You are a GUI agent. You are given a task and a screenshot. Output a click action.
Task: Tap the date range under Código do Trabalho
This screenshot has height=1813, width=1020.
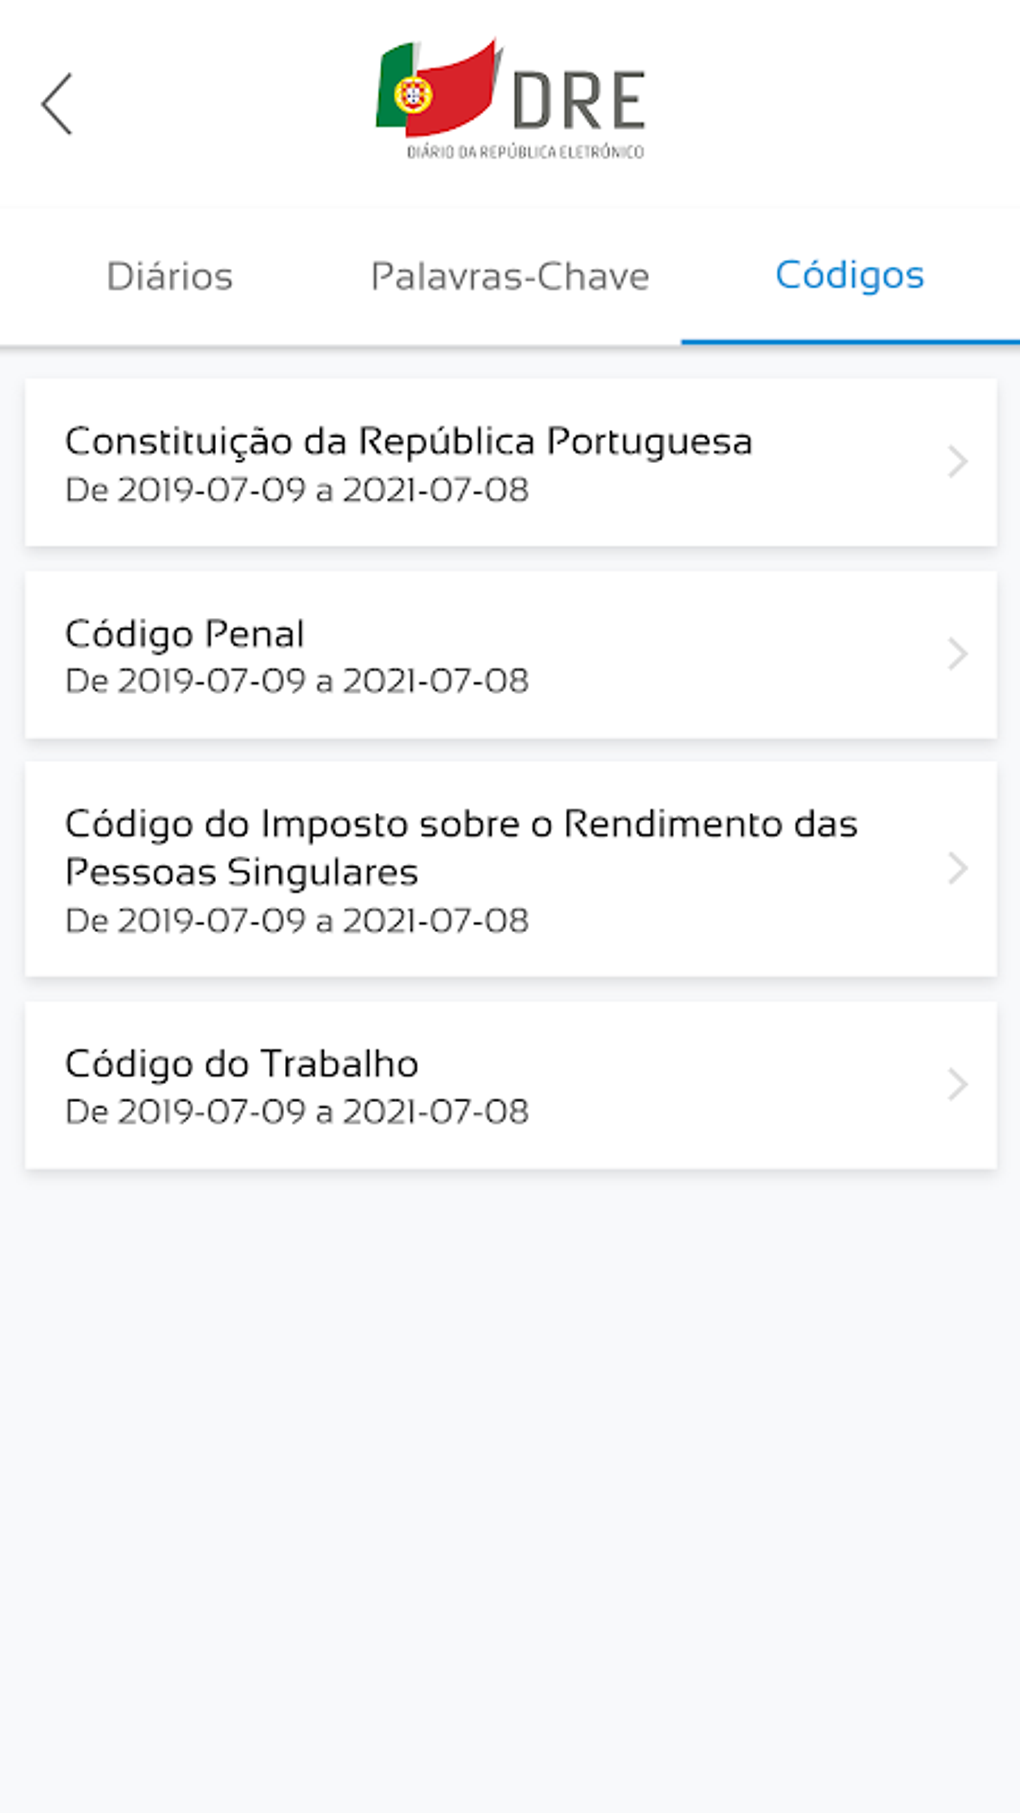297,1112
